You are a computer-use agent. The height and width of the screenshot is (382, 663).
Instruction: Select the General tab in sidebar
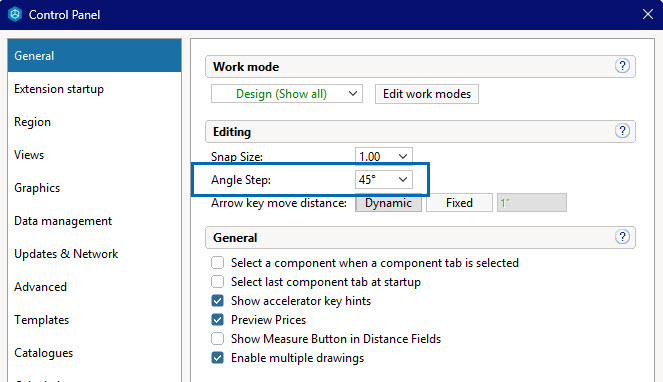[94, 55]
